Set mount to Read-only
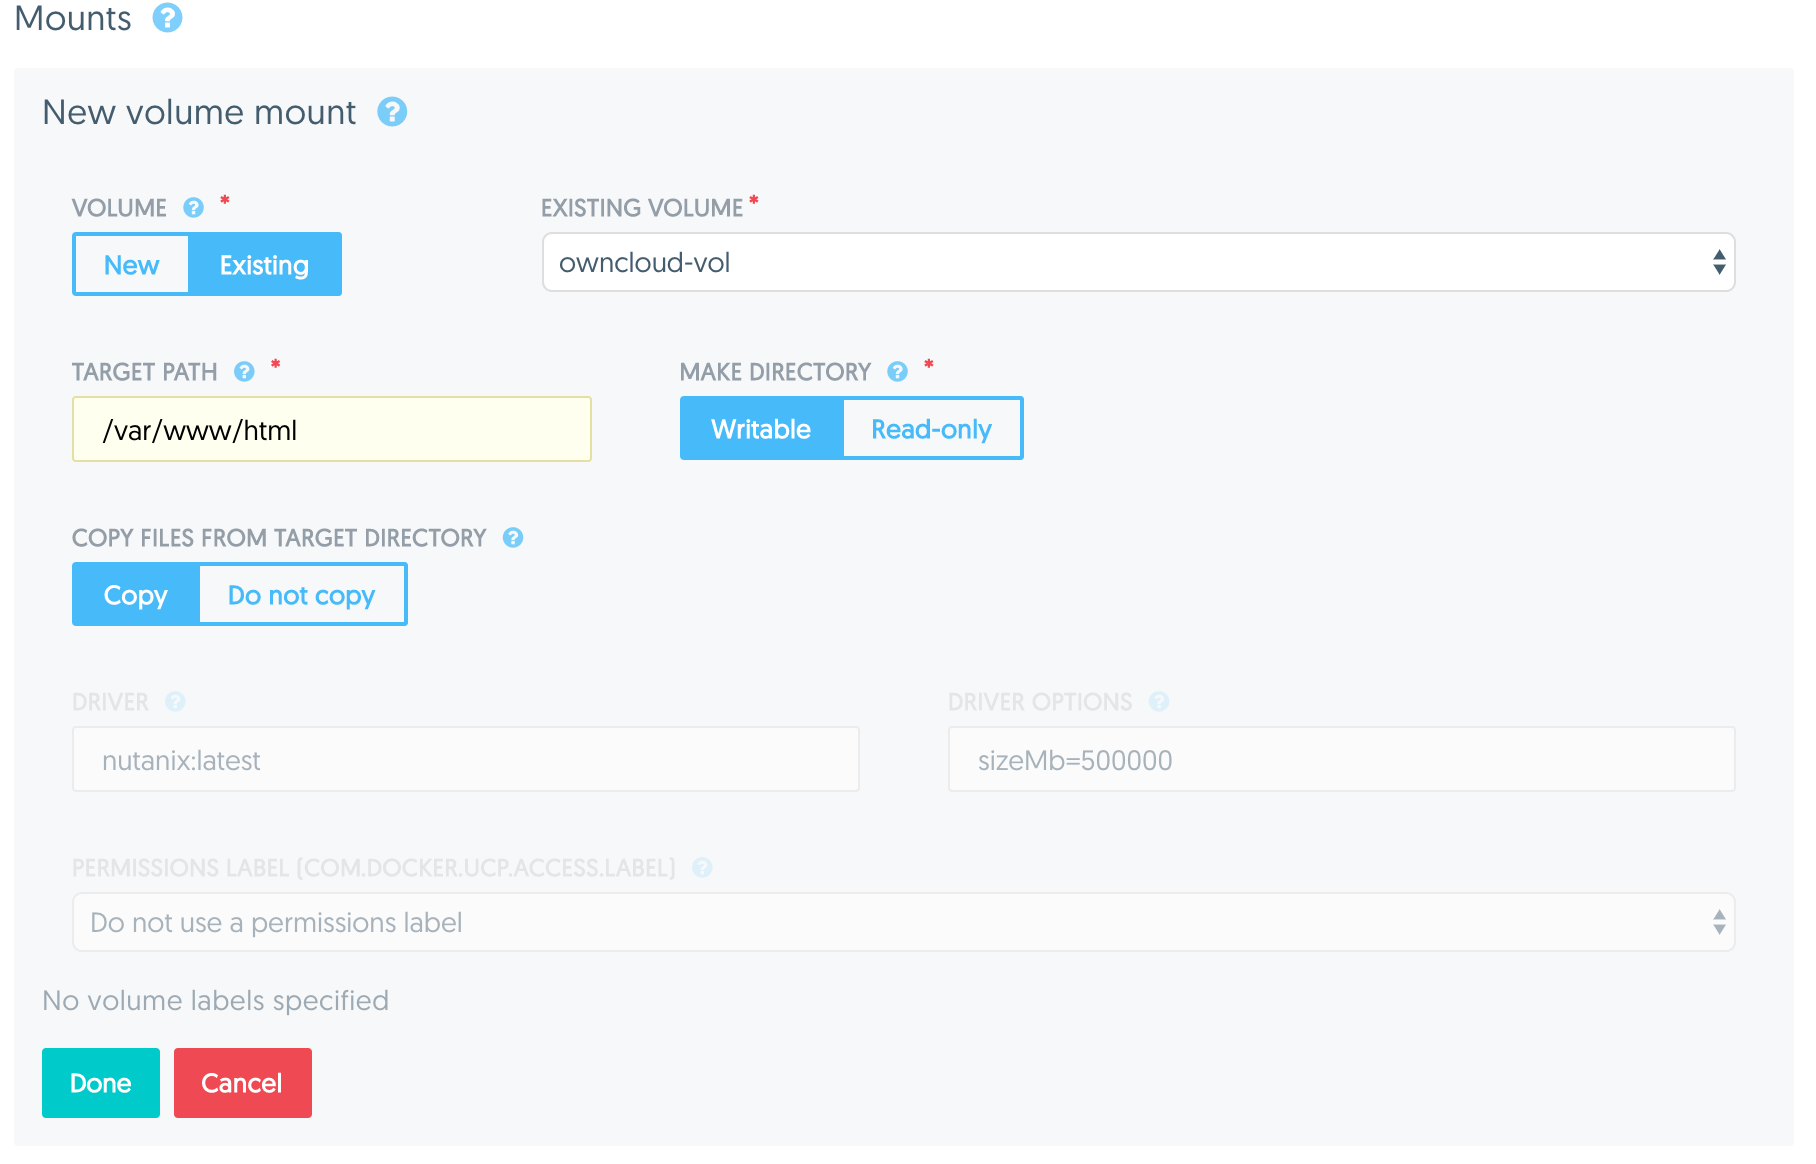 click(x=931, y=429)
